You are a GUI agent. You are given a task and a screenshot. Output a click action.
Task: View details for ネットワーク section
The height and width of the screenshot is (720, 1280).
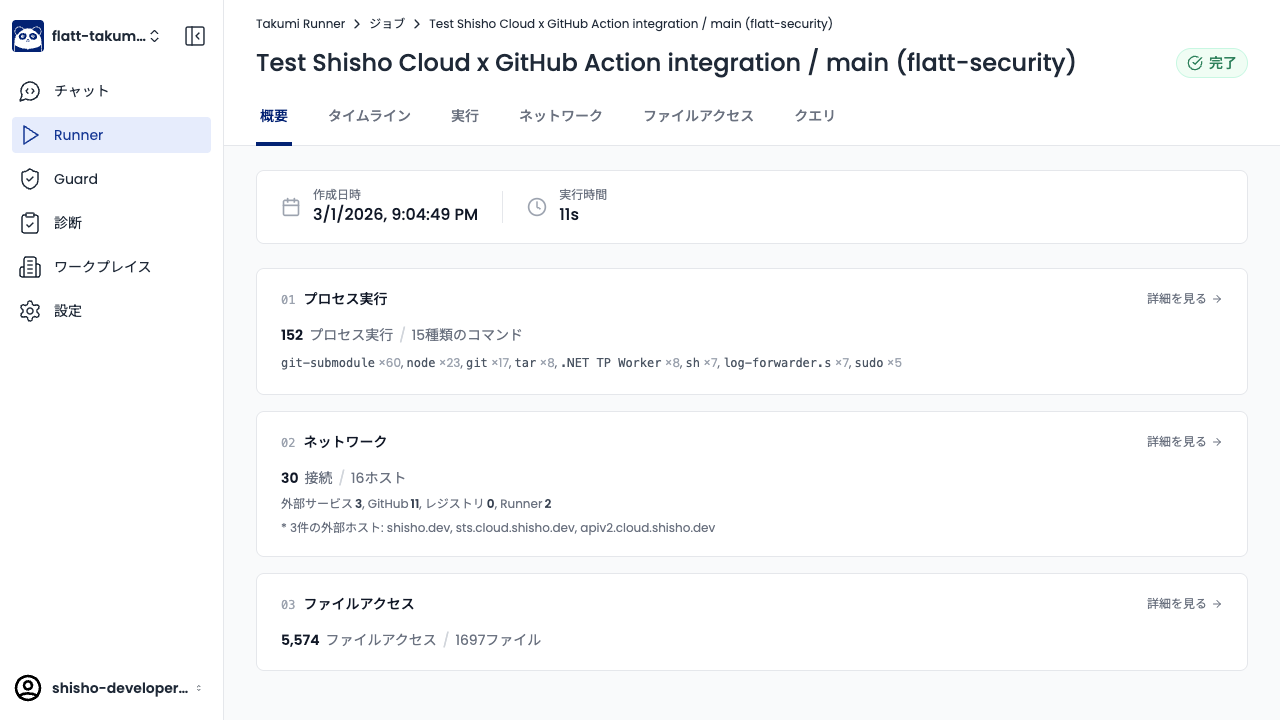tap(1184, 442)
